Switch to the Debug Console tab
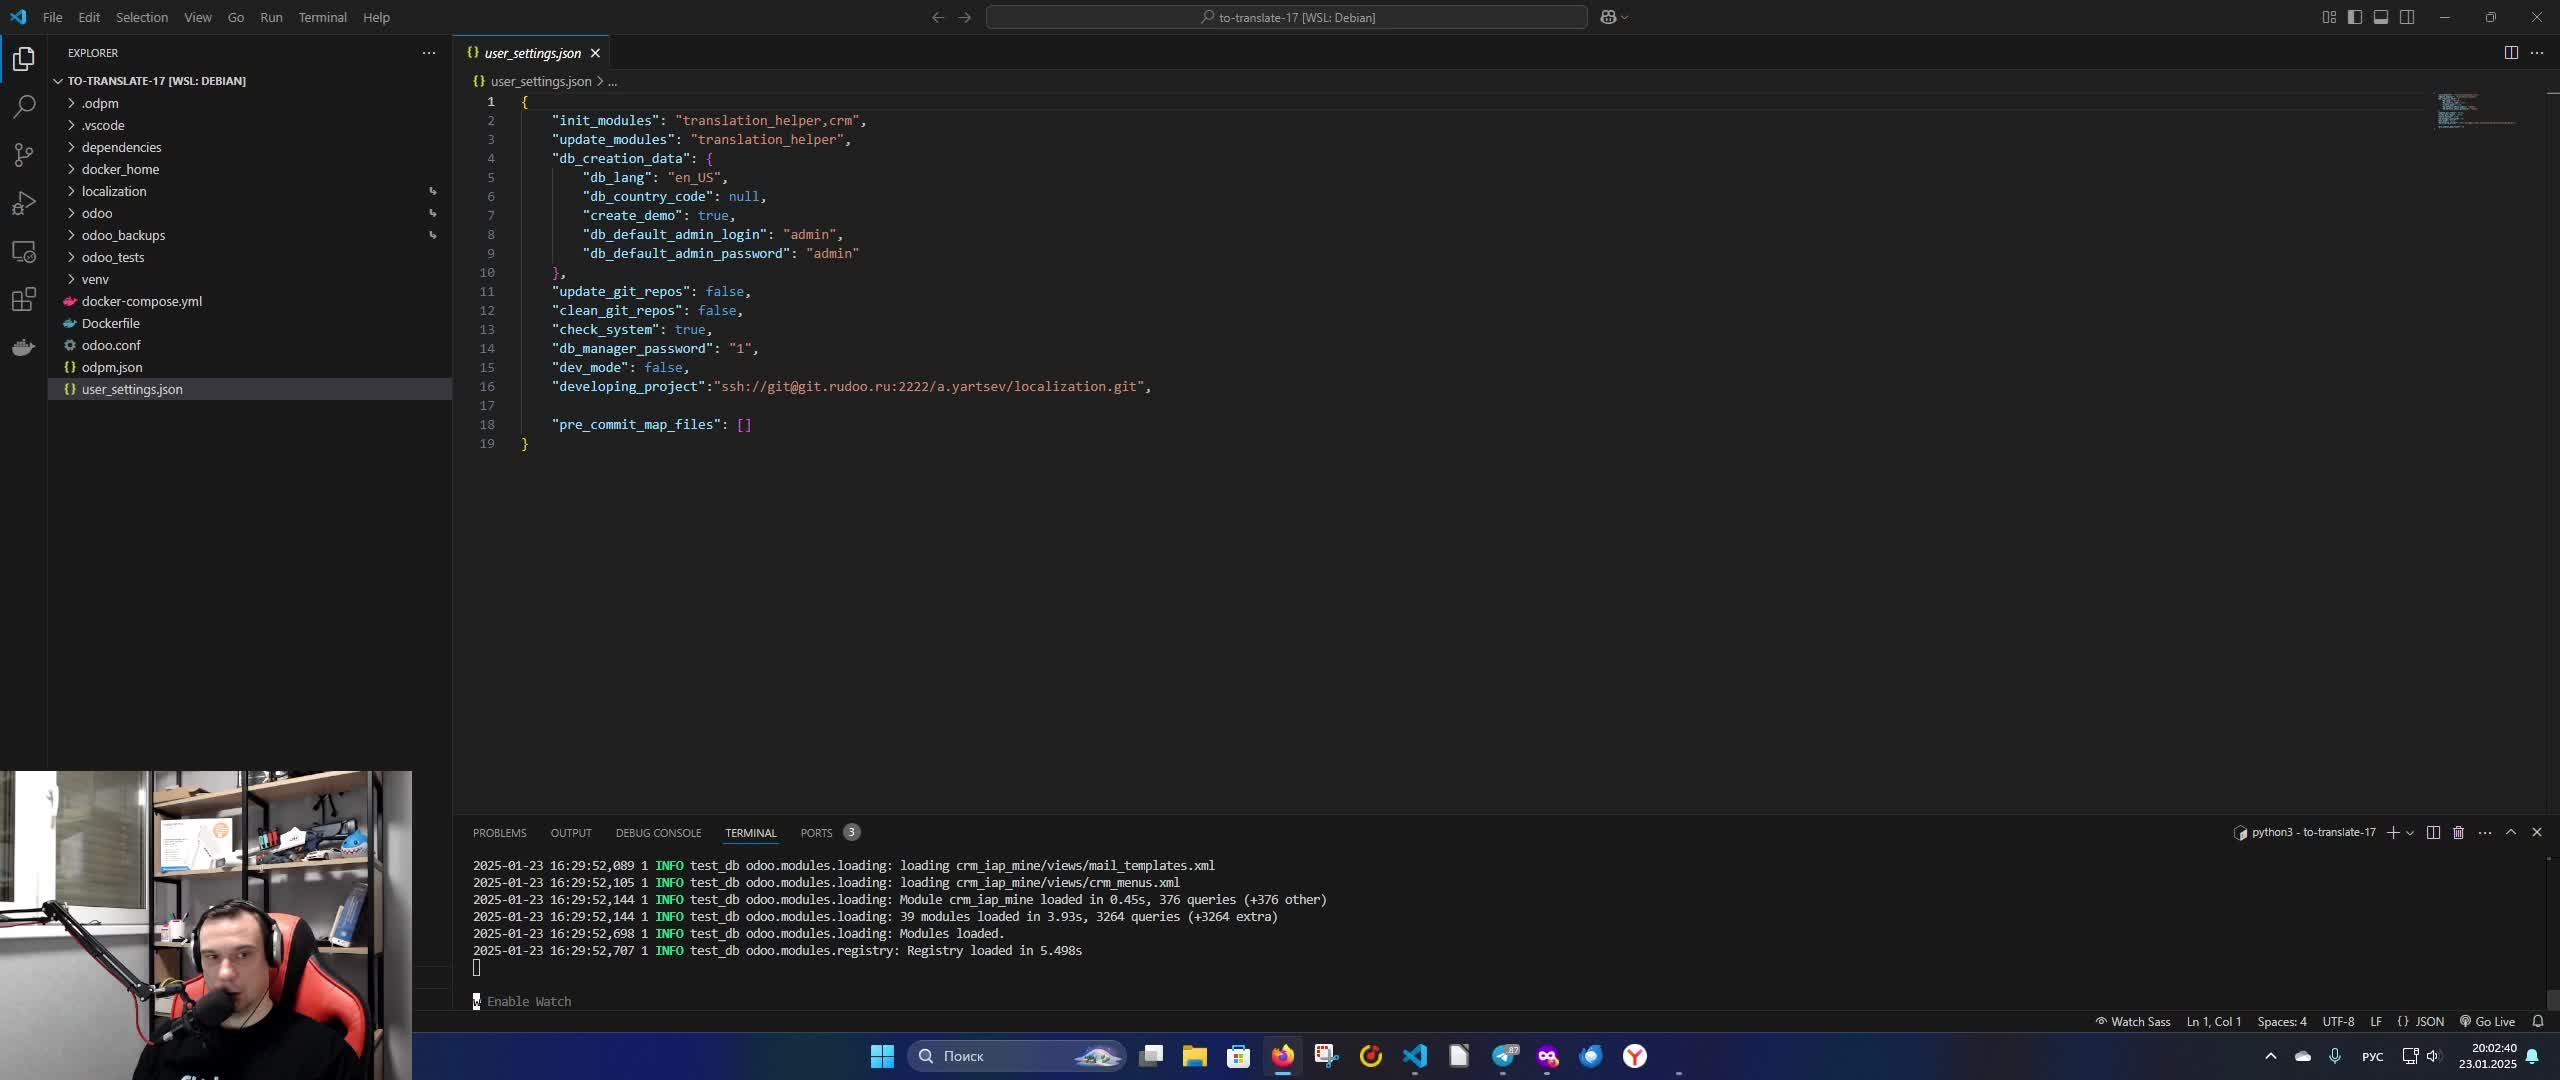Screen dimensions: 2560x1080 click(658, 833)
